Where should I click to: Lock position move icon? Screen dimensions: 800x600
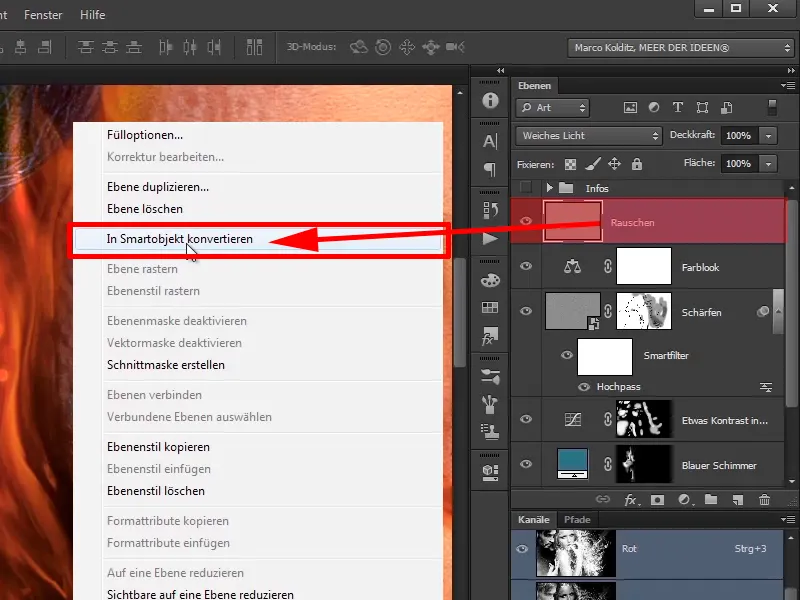coord(614,164)
